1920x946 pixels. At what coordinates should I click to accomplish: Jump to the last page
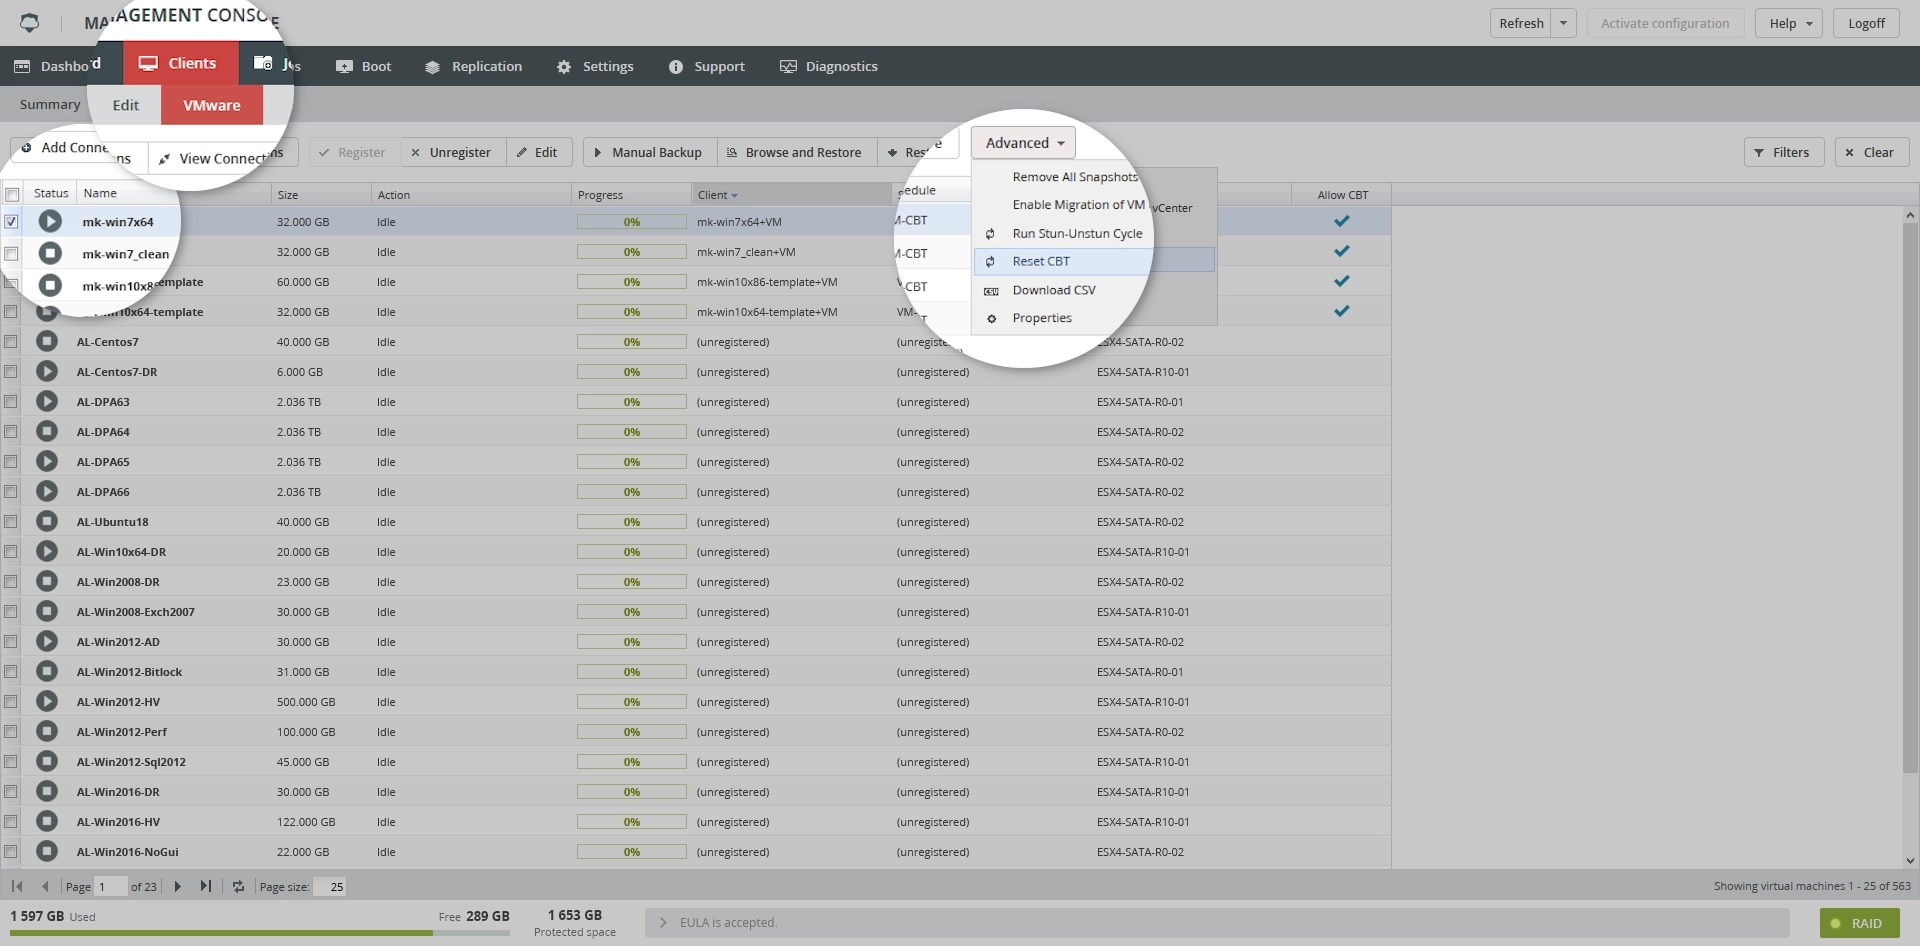click(205, 886)
